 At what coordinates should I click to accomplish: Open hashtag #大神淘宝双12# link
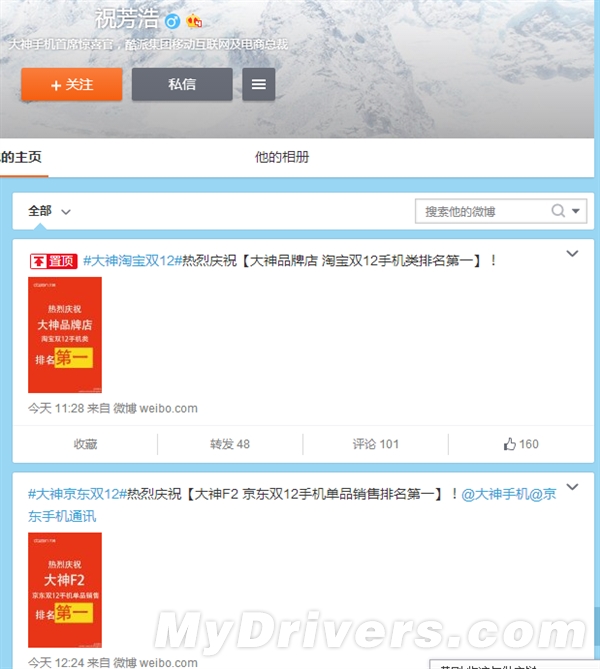click(x=132, y=260)
